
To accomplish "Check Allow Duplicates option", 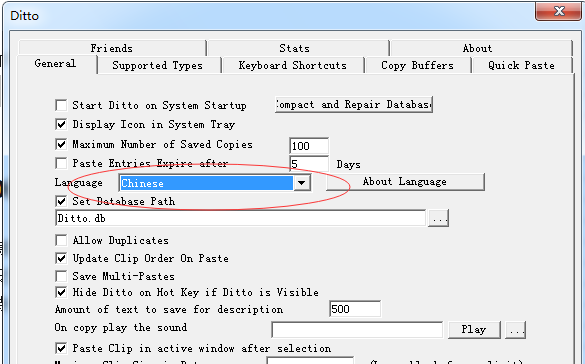I will (61, 240).
